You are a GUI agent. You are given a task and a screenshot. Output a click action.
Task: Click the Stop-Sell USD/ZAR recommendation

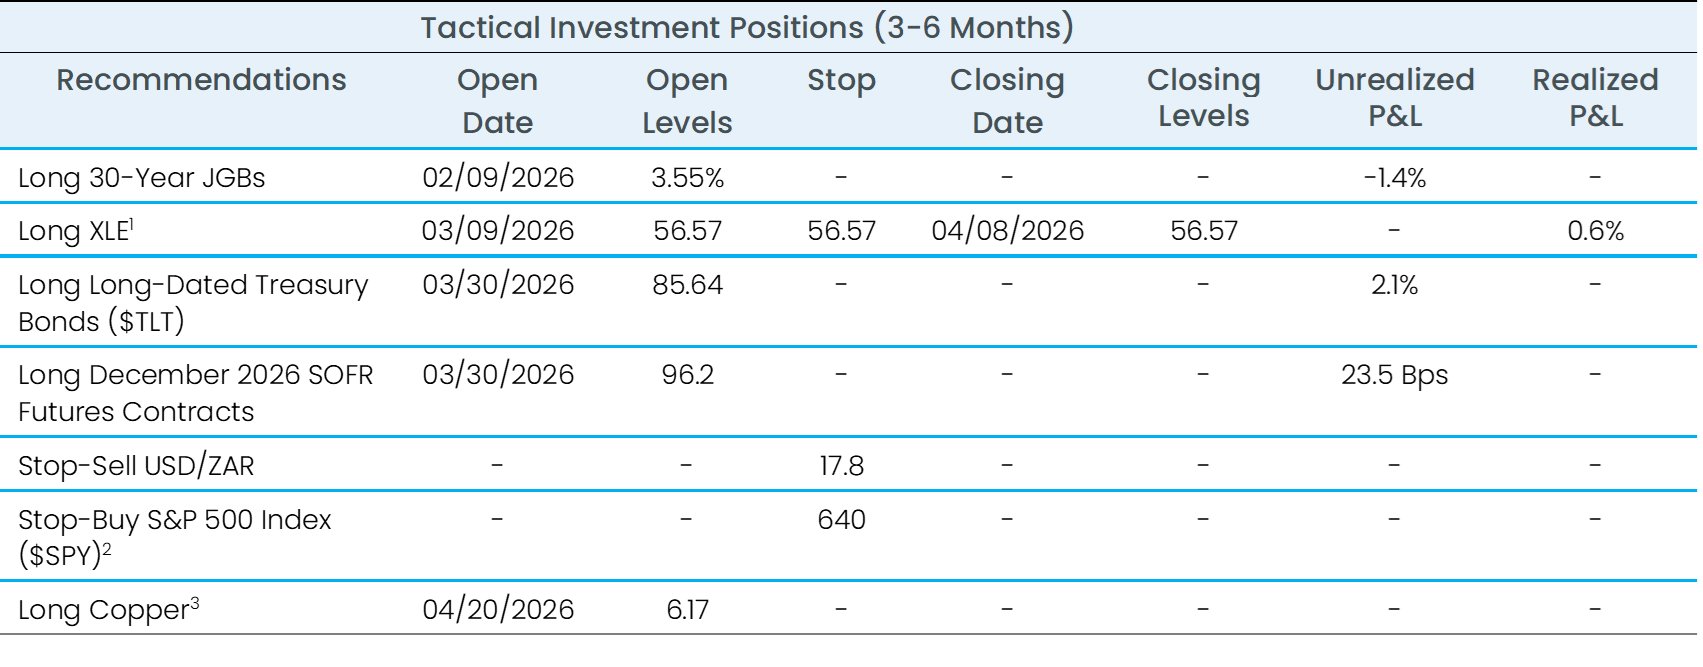136,466
